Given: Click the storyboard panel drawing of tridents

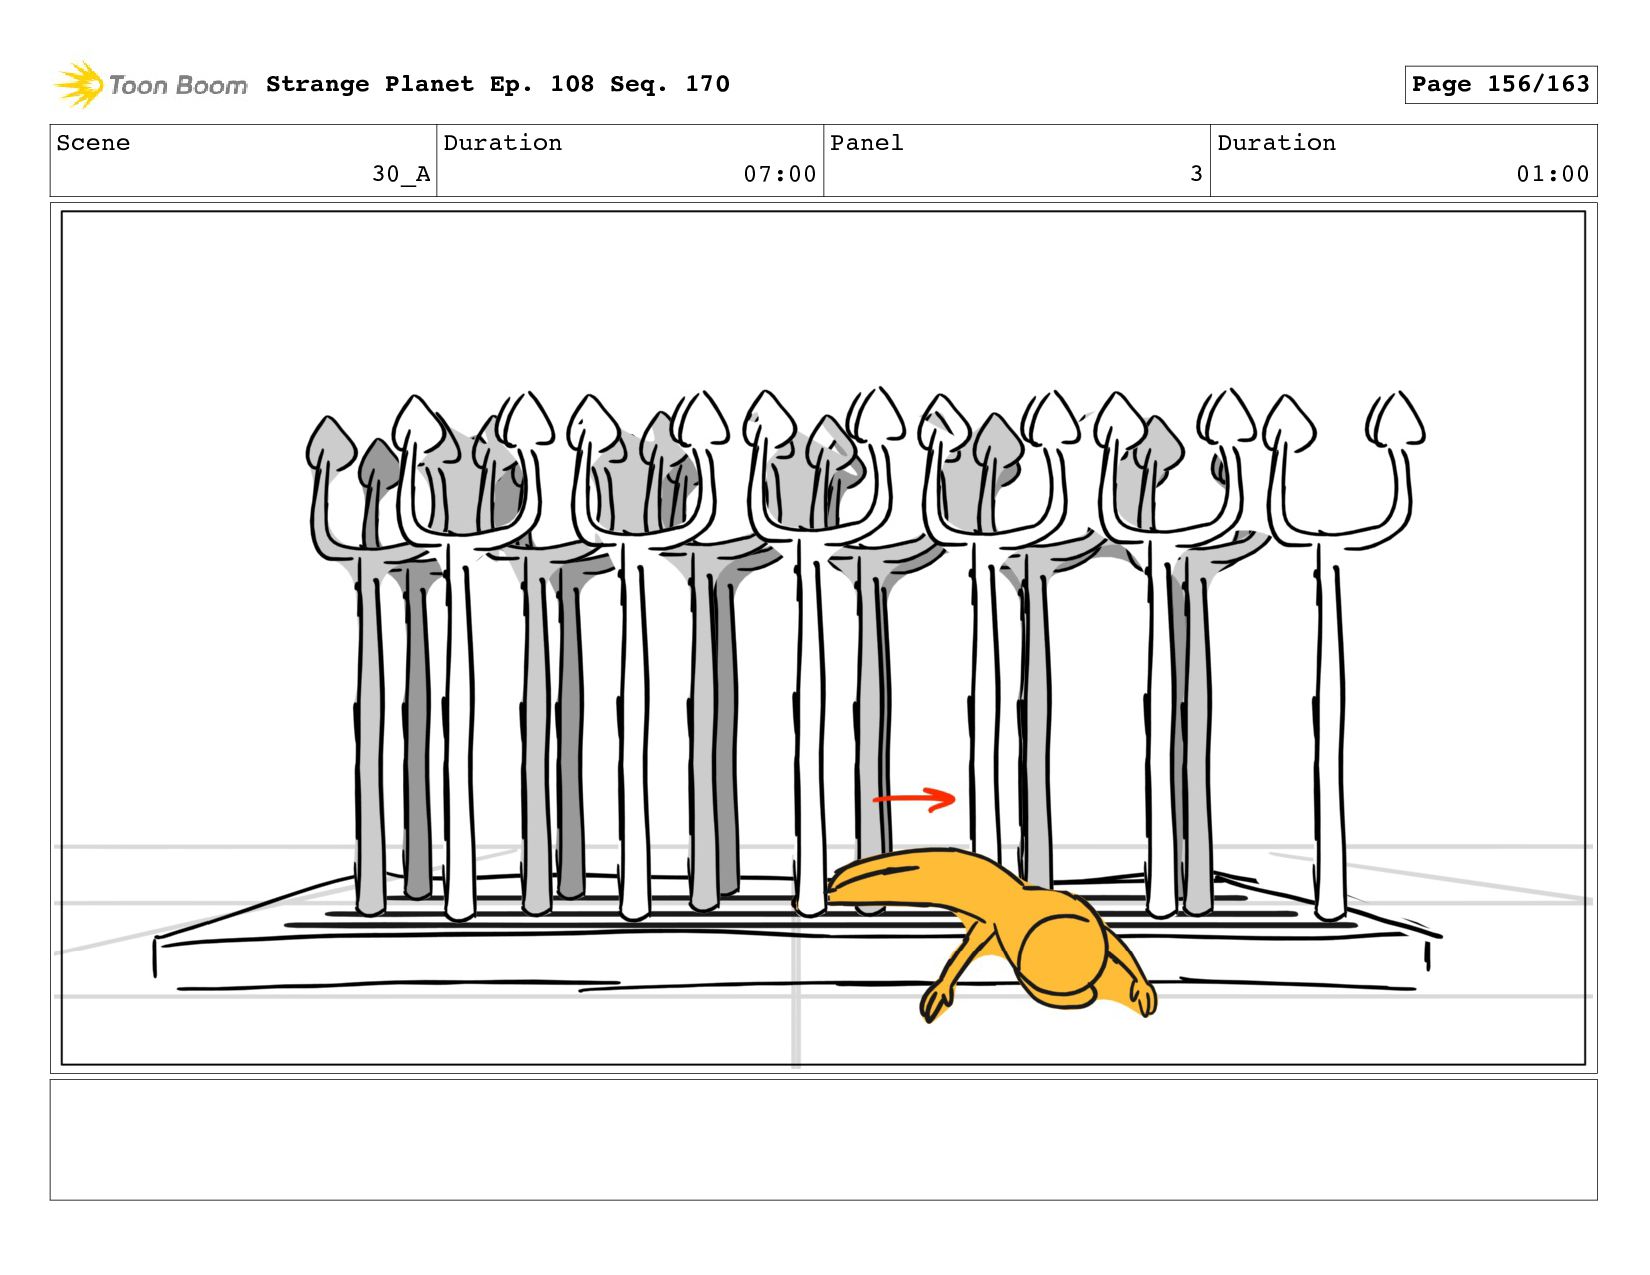Looking at the screenshot, I should (x=823, y=638).
